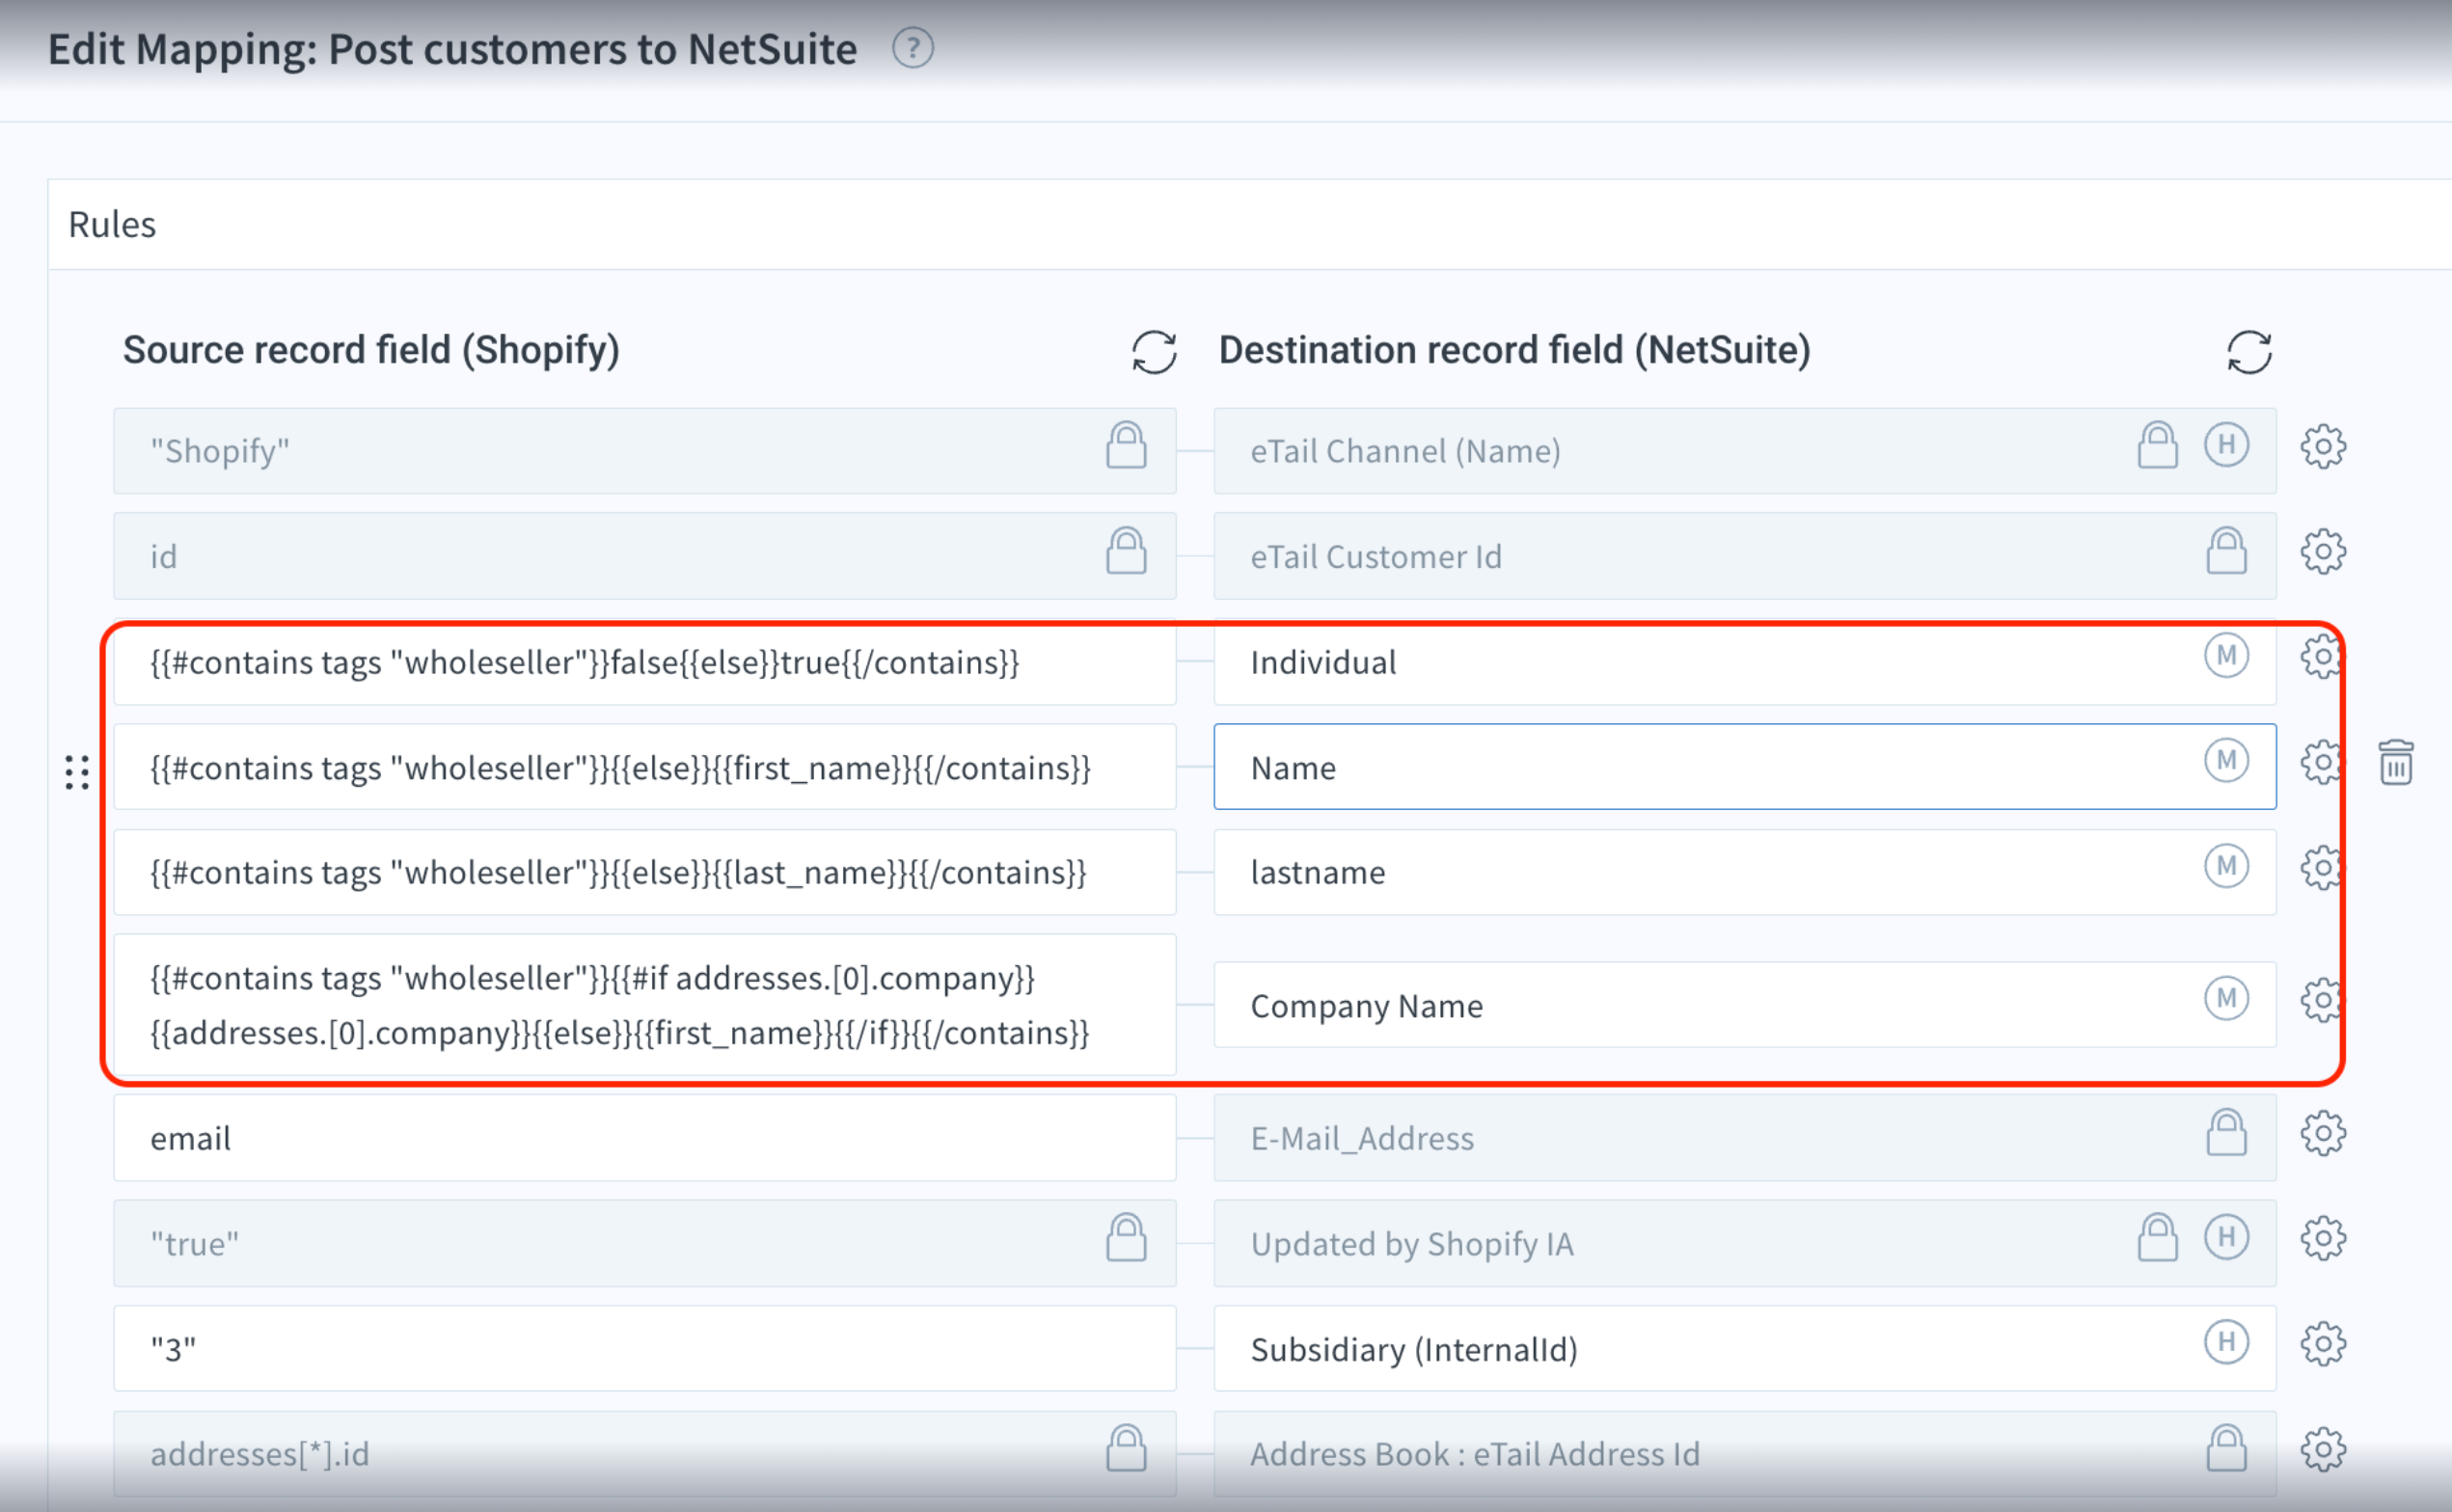Viewport: 2452px width, 1512px height.
Task: Click the Name destination field
Action: point(1744,767)
